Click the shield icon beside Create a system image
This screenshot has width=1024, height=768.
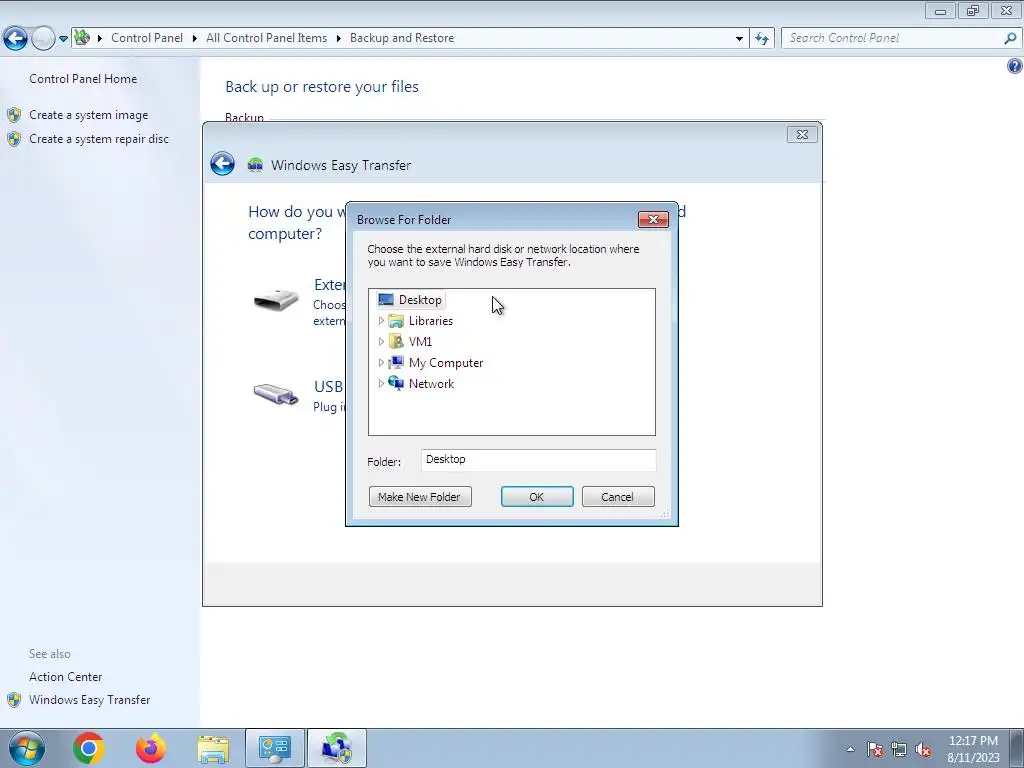(x=14, y=115)
